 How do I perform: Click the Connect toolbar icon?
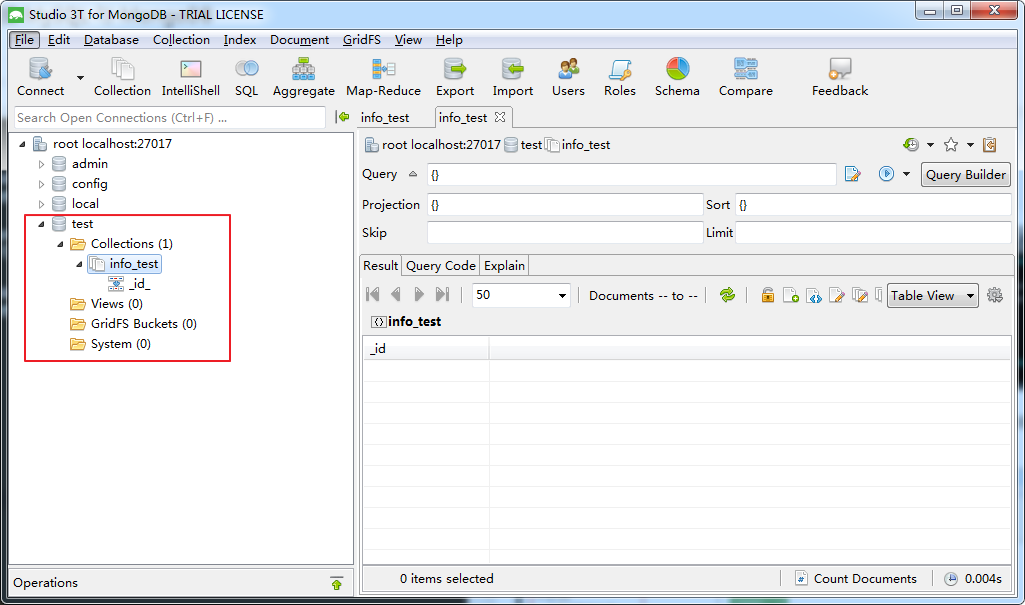pos(40,76)
